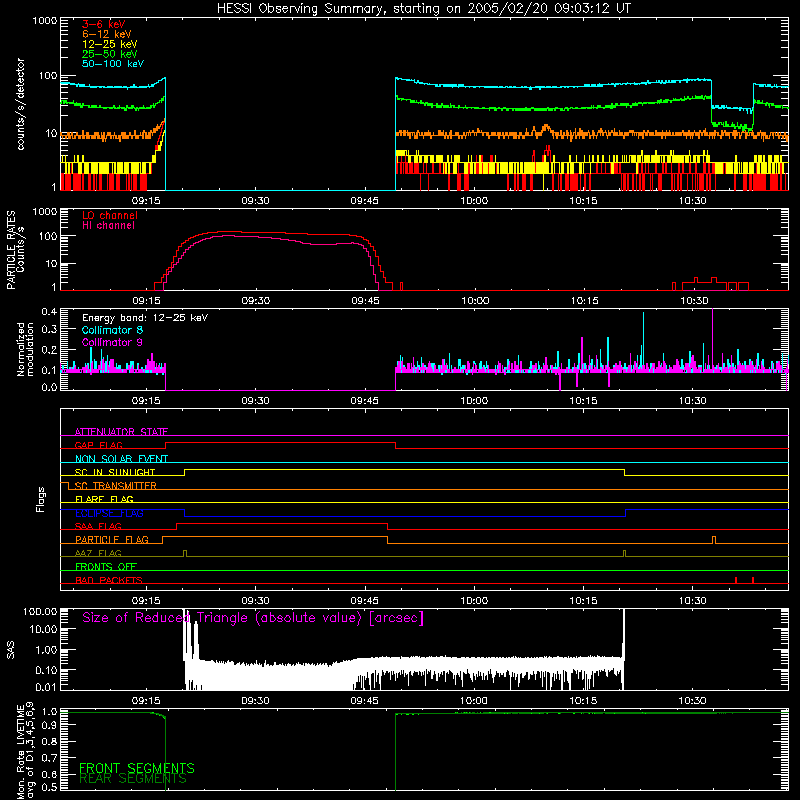Screen dimensions: 800x800
Task: Select the Collimator 9 legend label
Action: (112, 342)
